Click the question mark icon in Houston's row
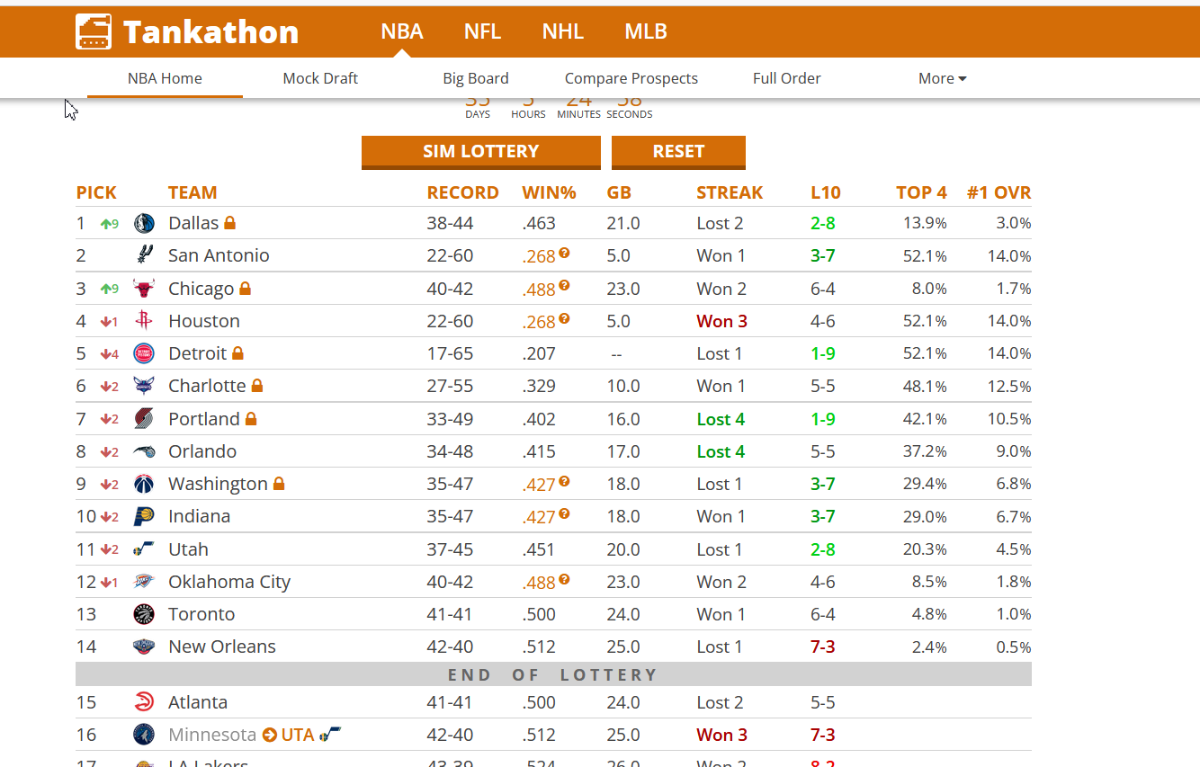This screenshot has width=1200, height=767. (565, 318)
